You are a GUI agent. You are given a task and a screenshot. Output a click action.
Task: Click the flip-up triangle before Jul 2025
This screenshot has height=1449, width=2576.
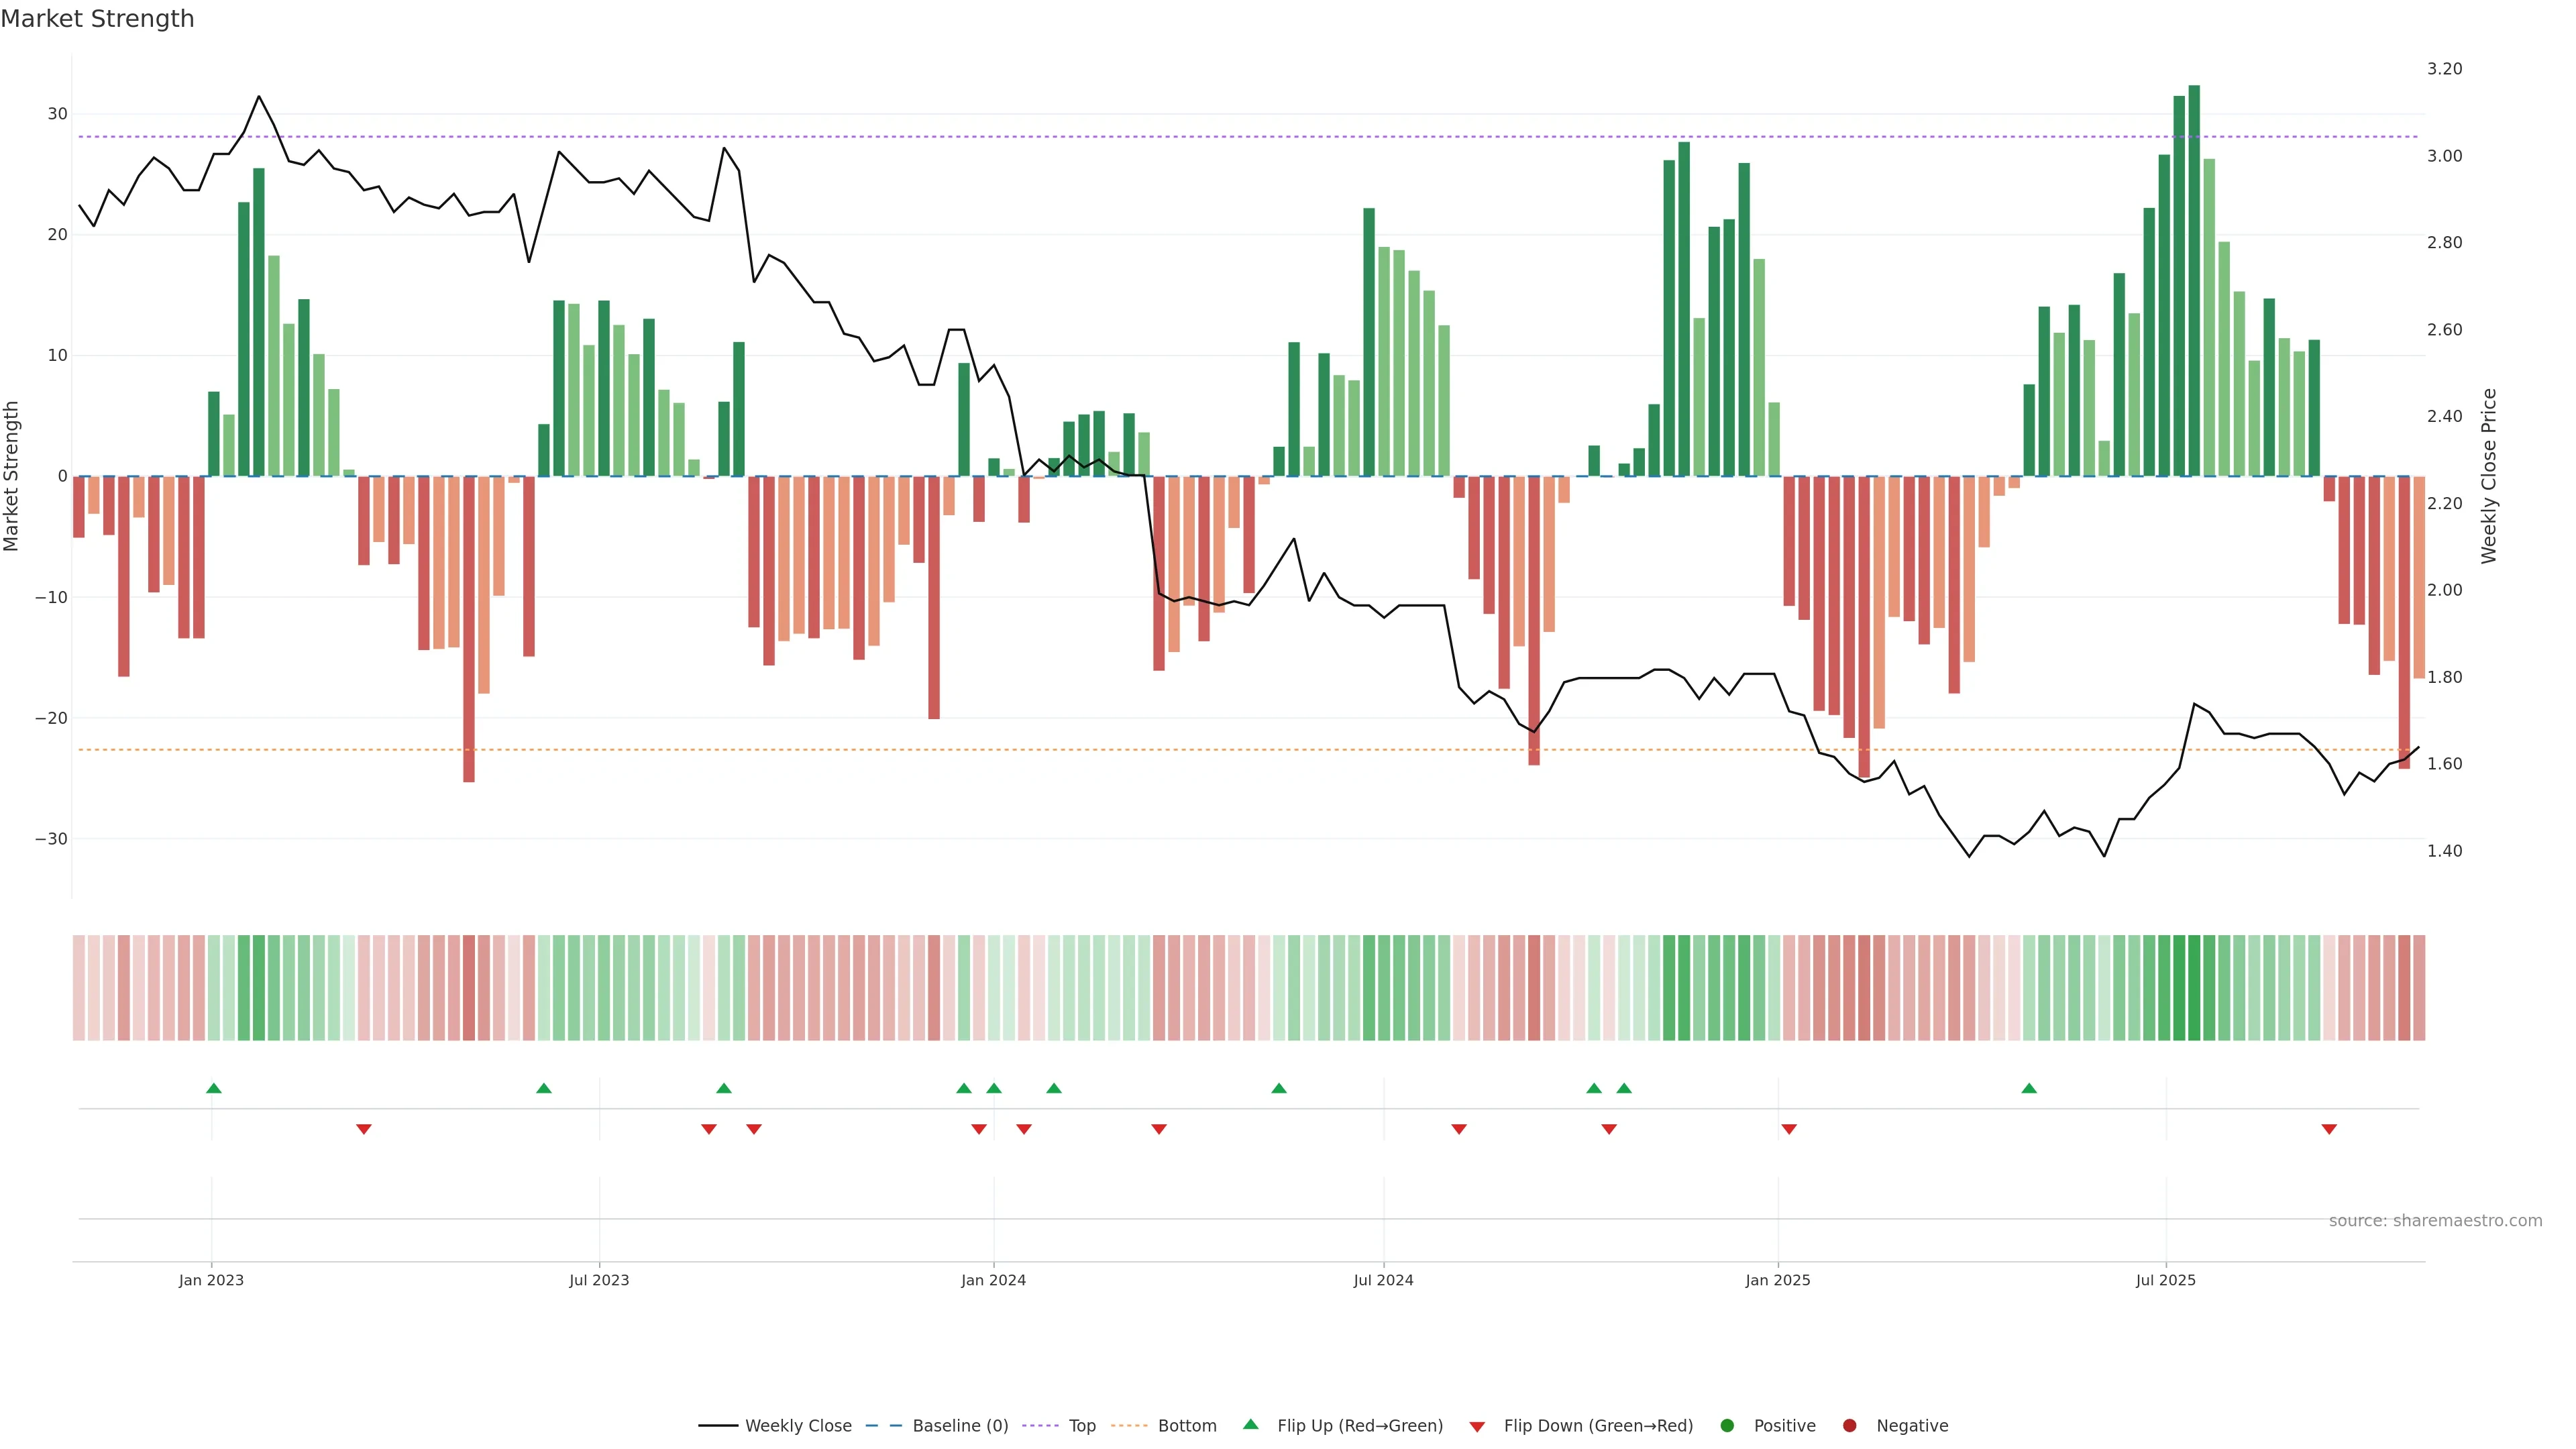point(2029,1088)
